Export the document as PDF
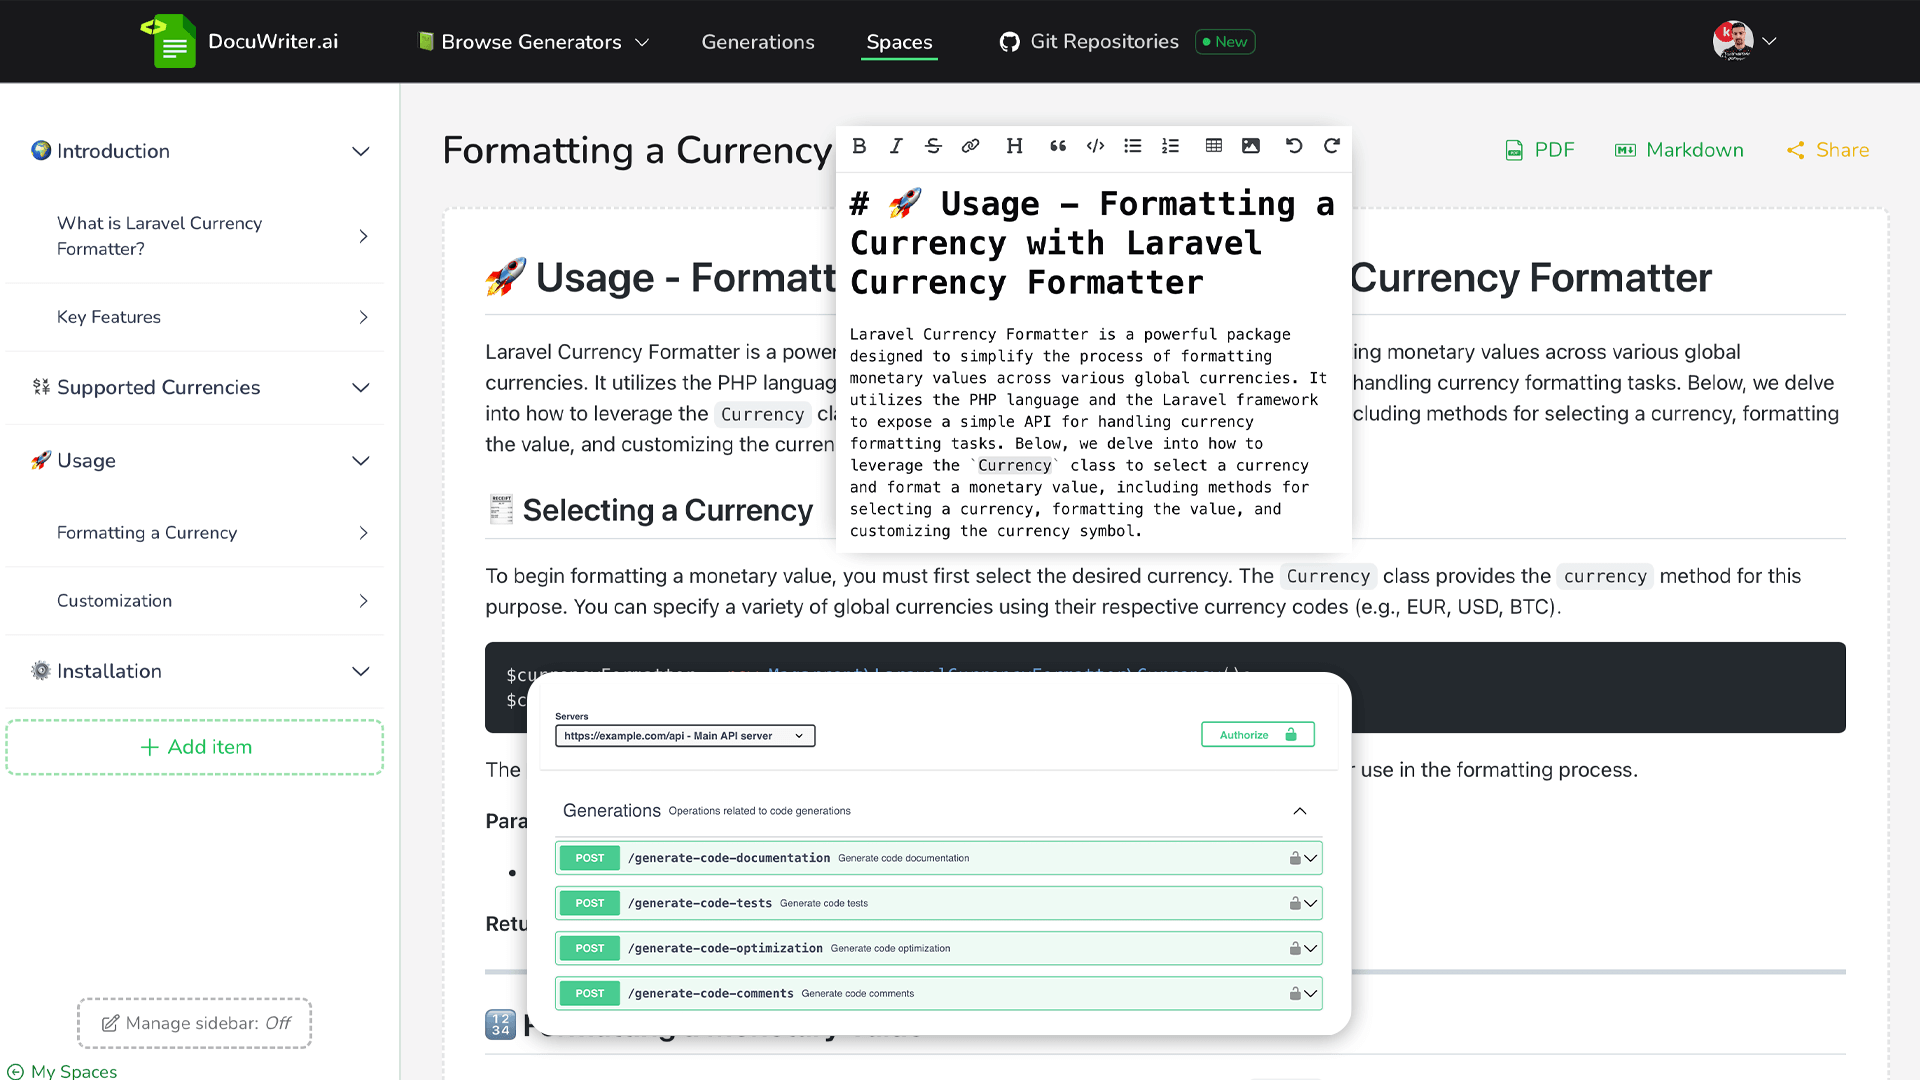This screenshot has height=1080, width=1920. click(x=1539, y=150)
